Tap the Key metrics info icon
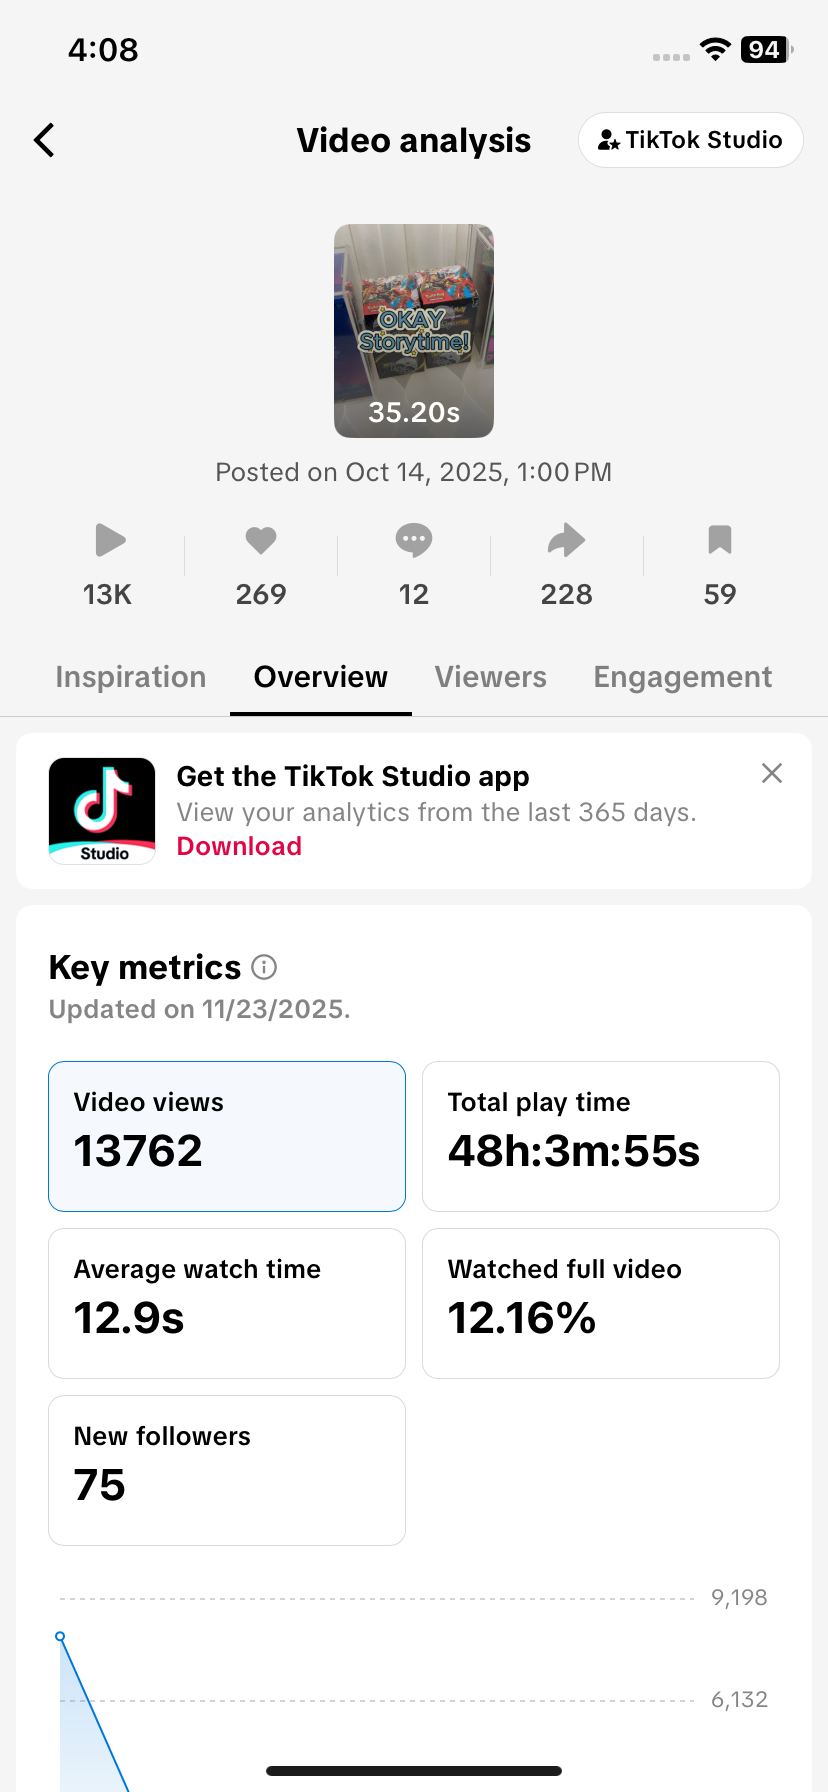 click(264, 967)
